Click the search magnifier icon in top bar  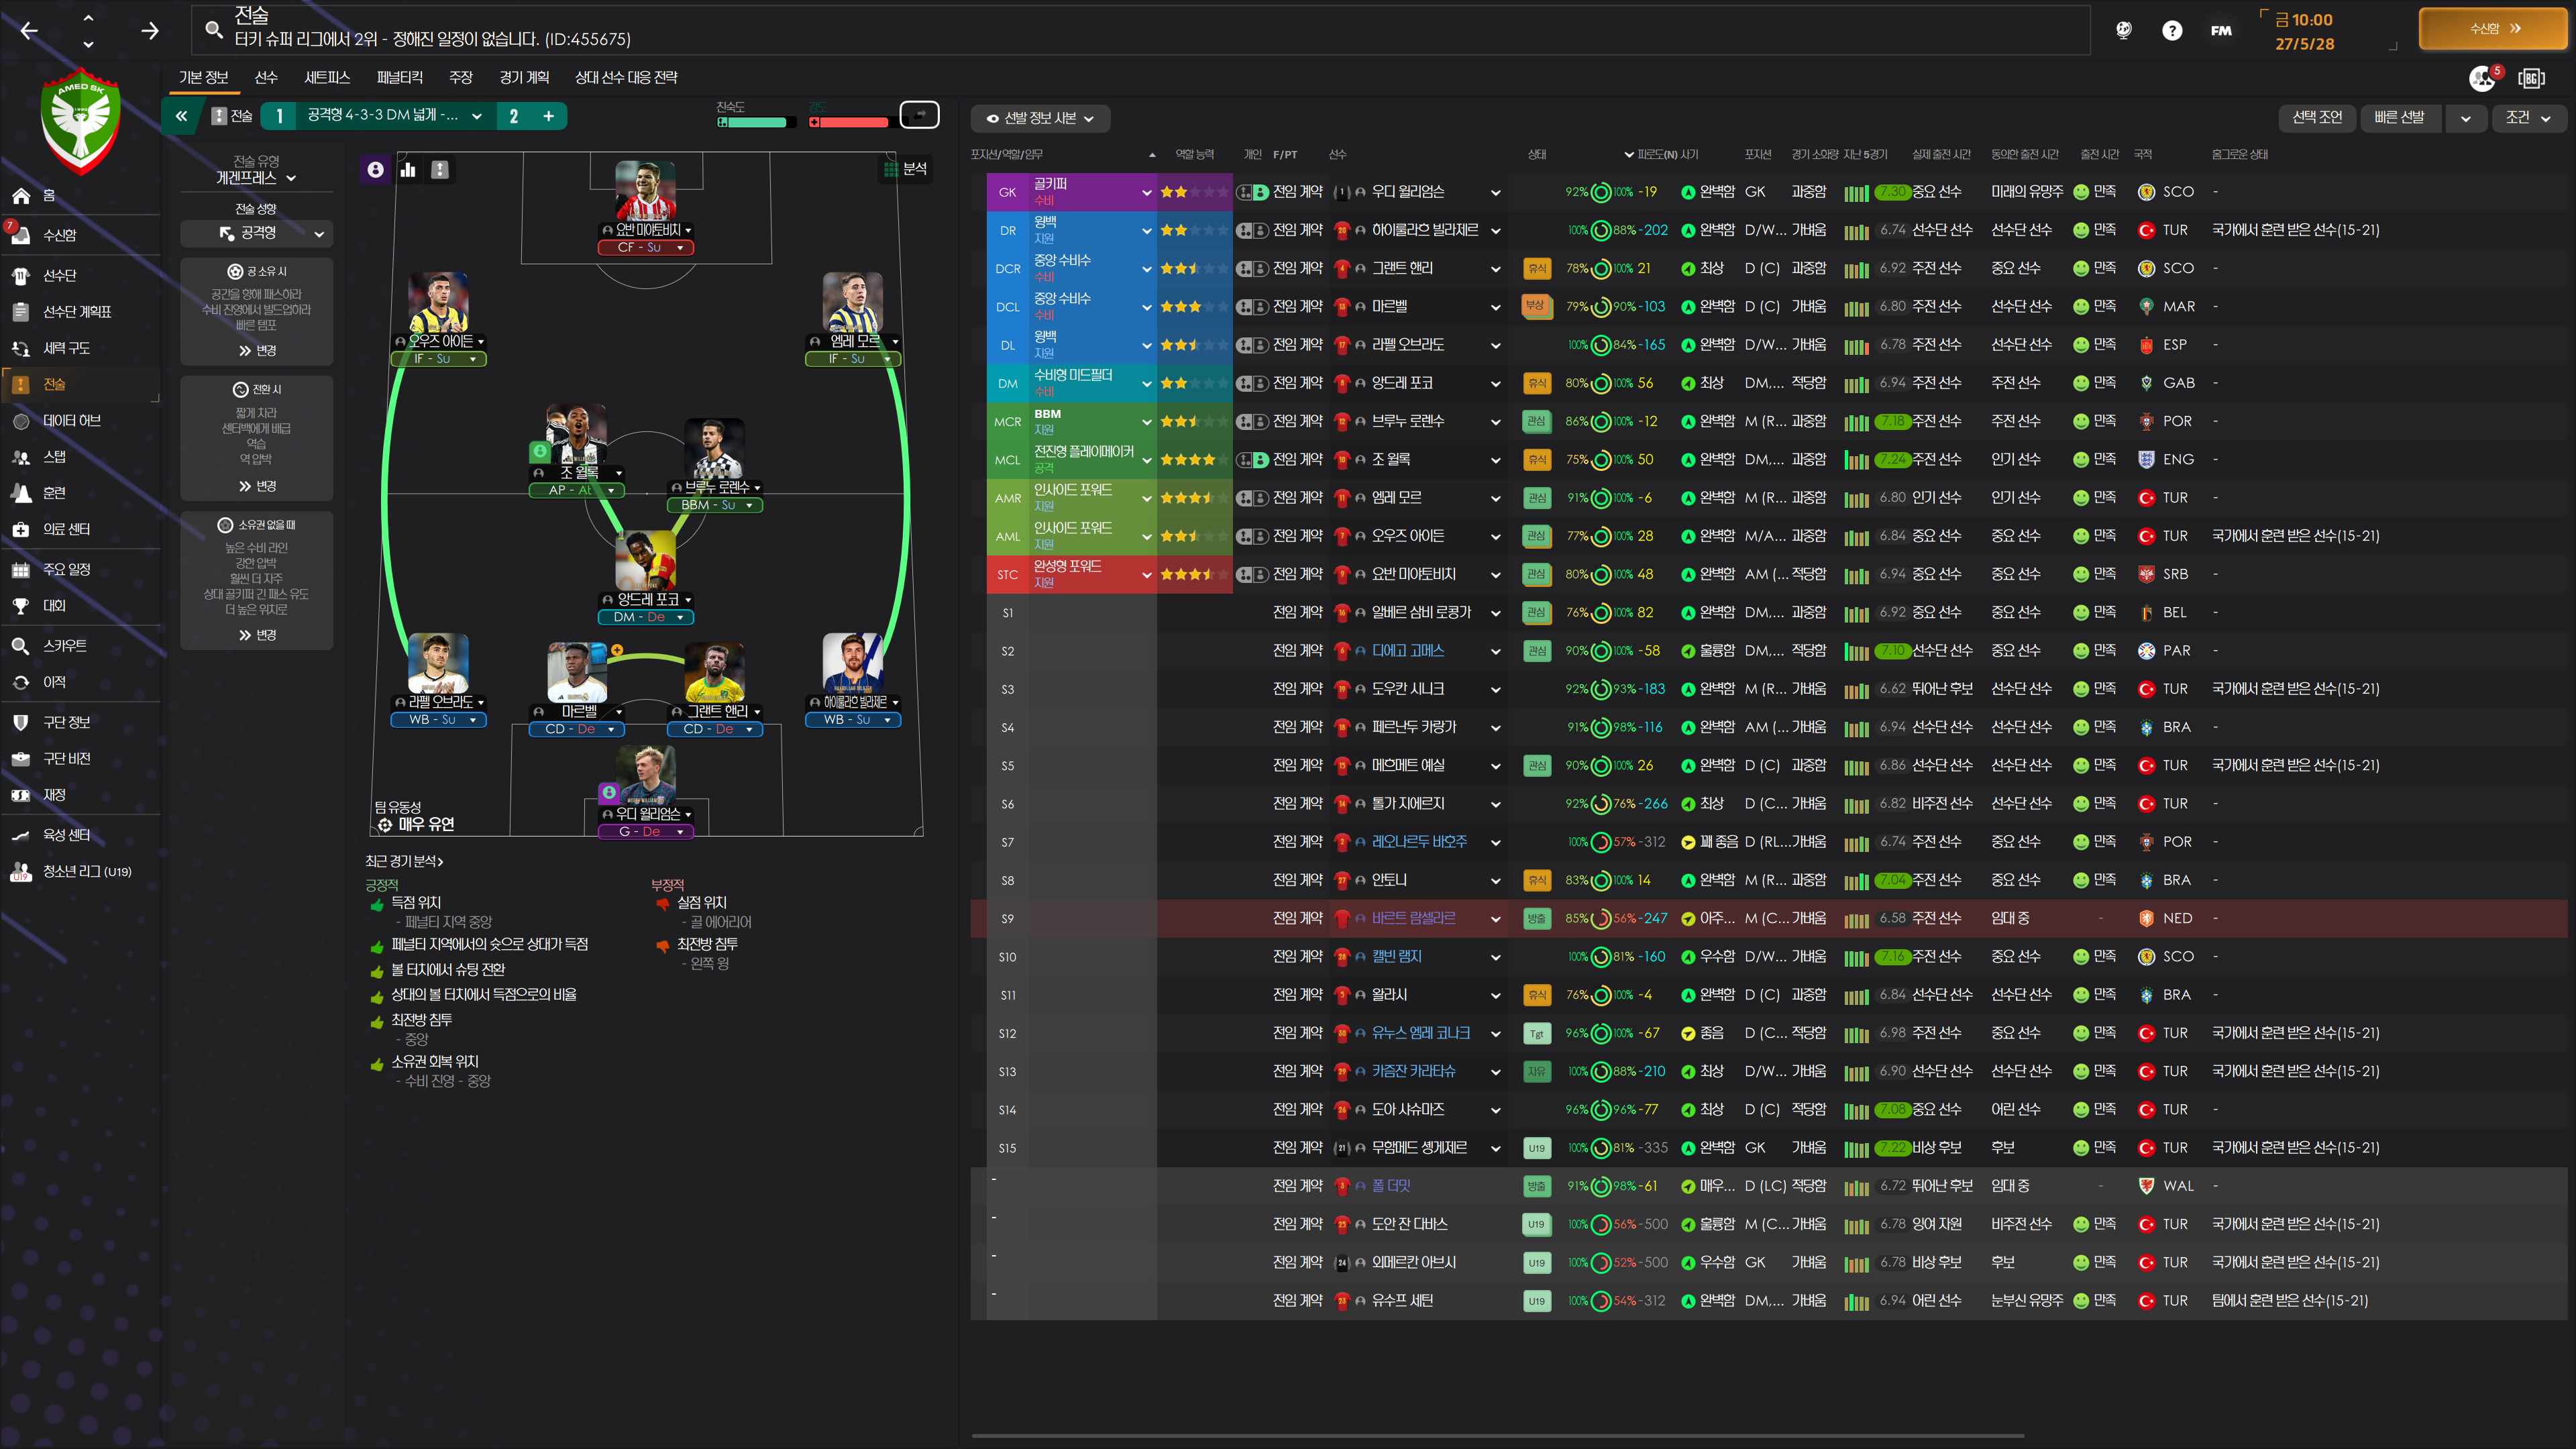click(x=213, y=30)
